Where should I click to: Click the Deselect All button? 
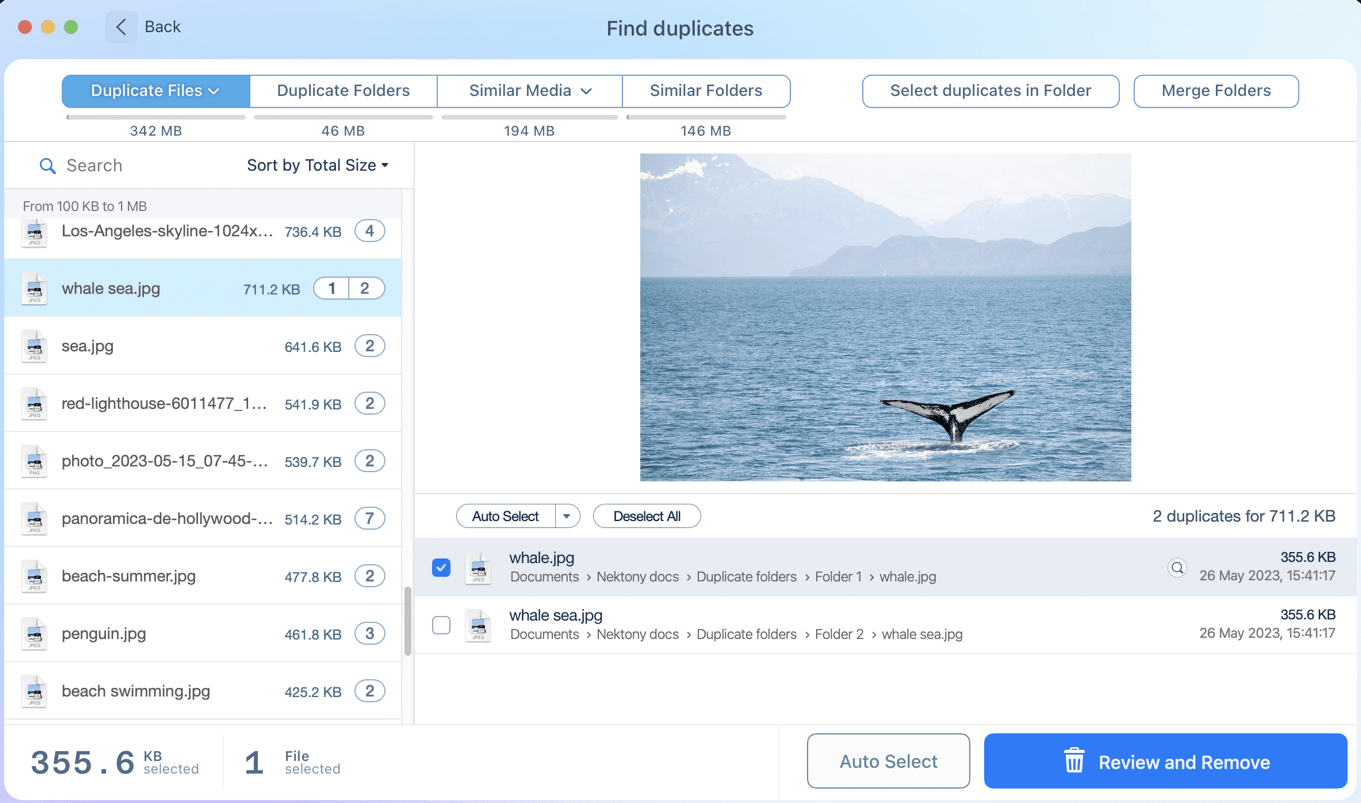[x=646, y=516]
